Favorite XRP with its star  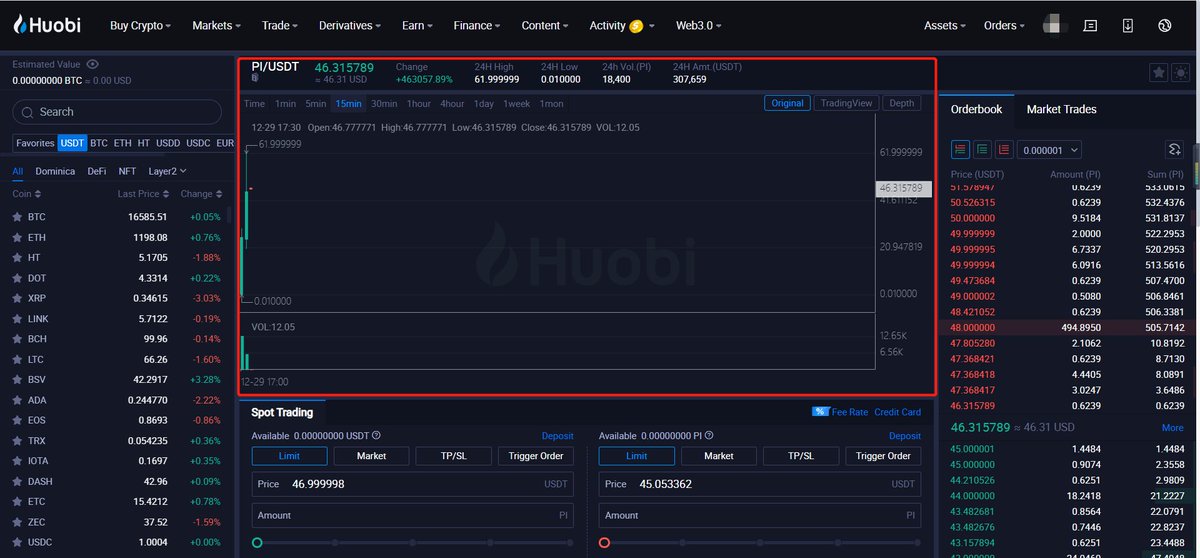17,298
